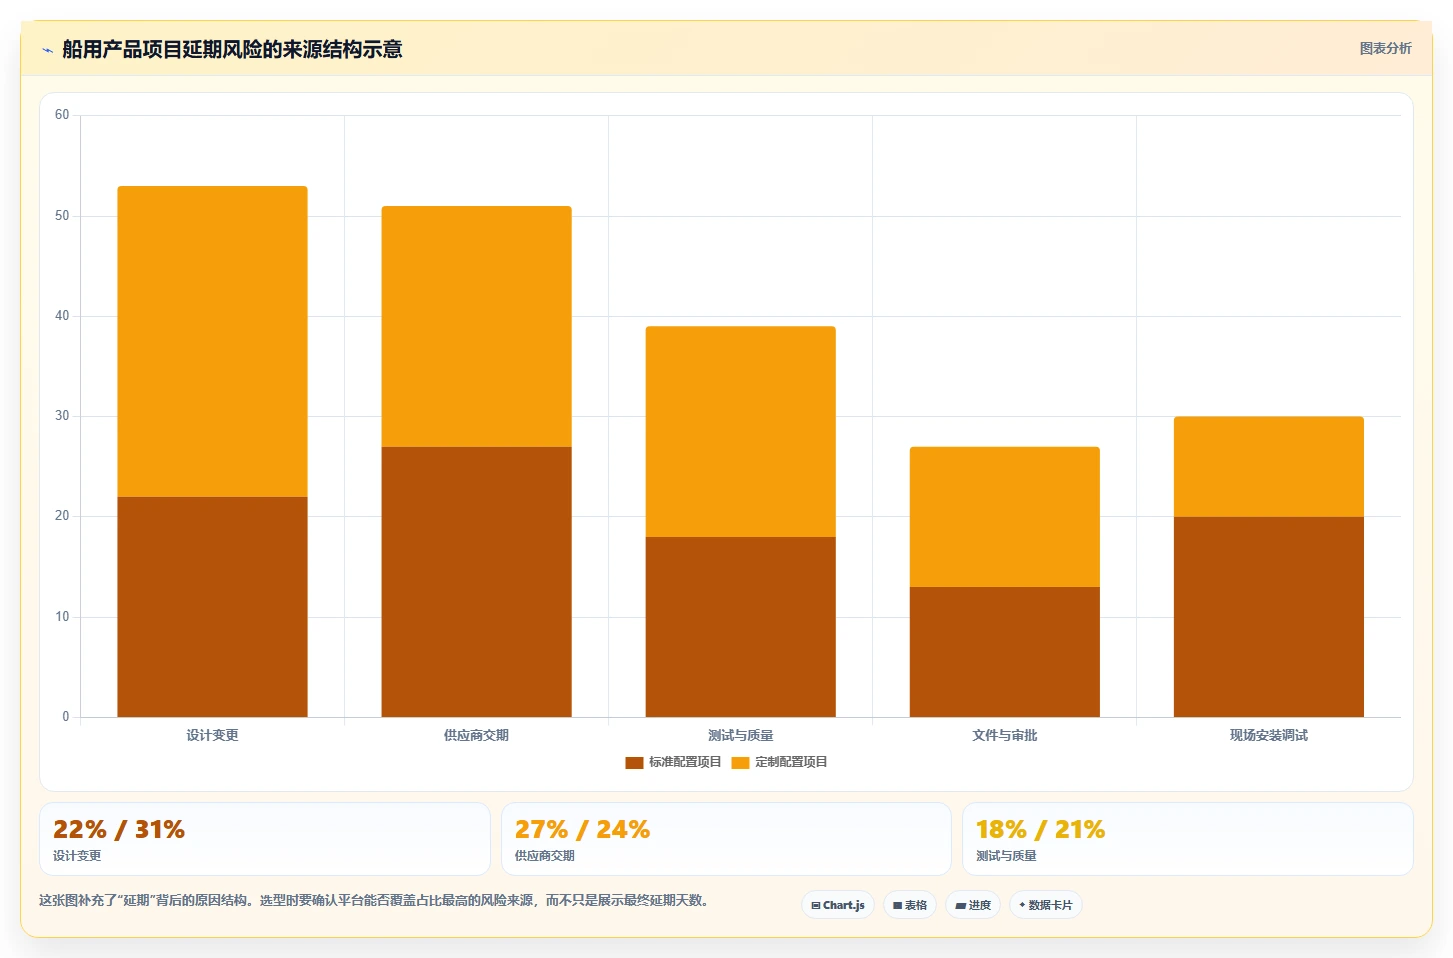Select the orange segment of the 测试与质量 bar

tap(740, 431)
